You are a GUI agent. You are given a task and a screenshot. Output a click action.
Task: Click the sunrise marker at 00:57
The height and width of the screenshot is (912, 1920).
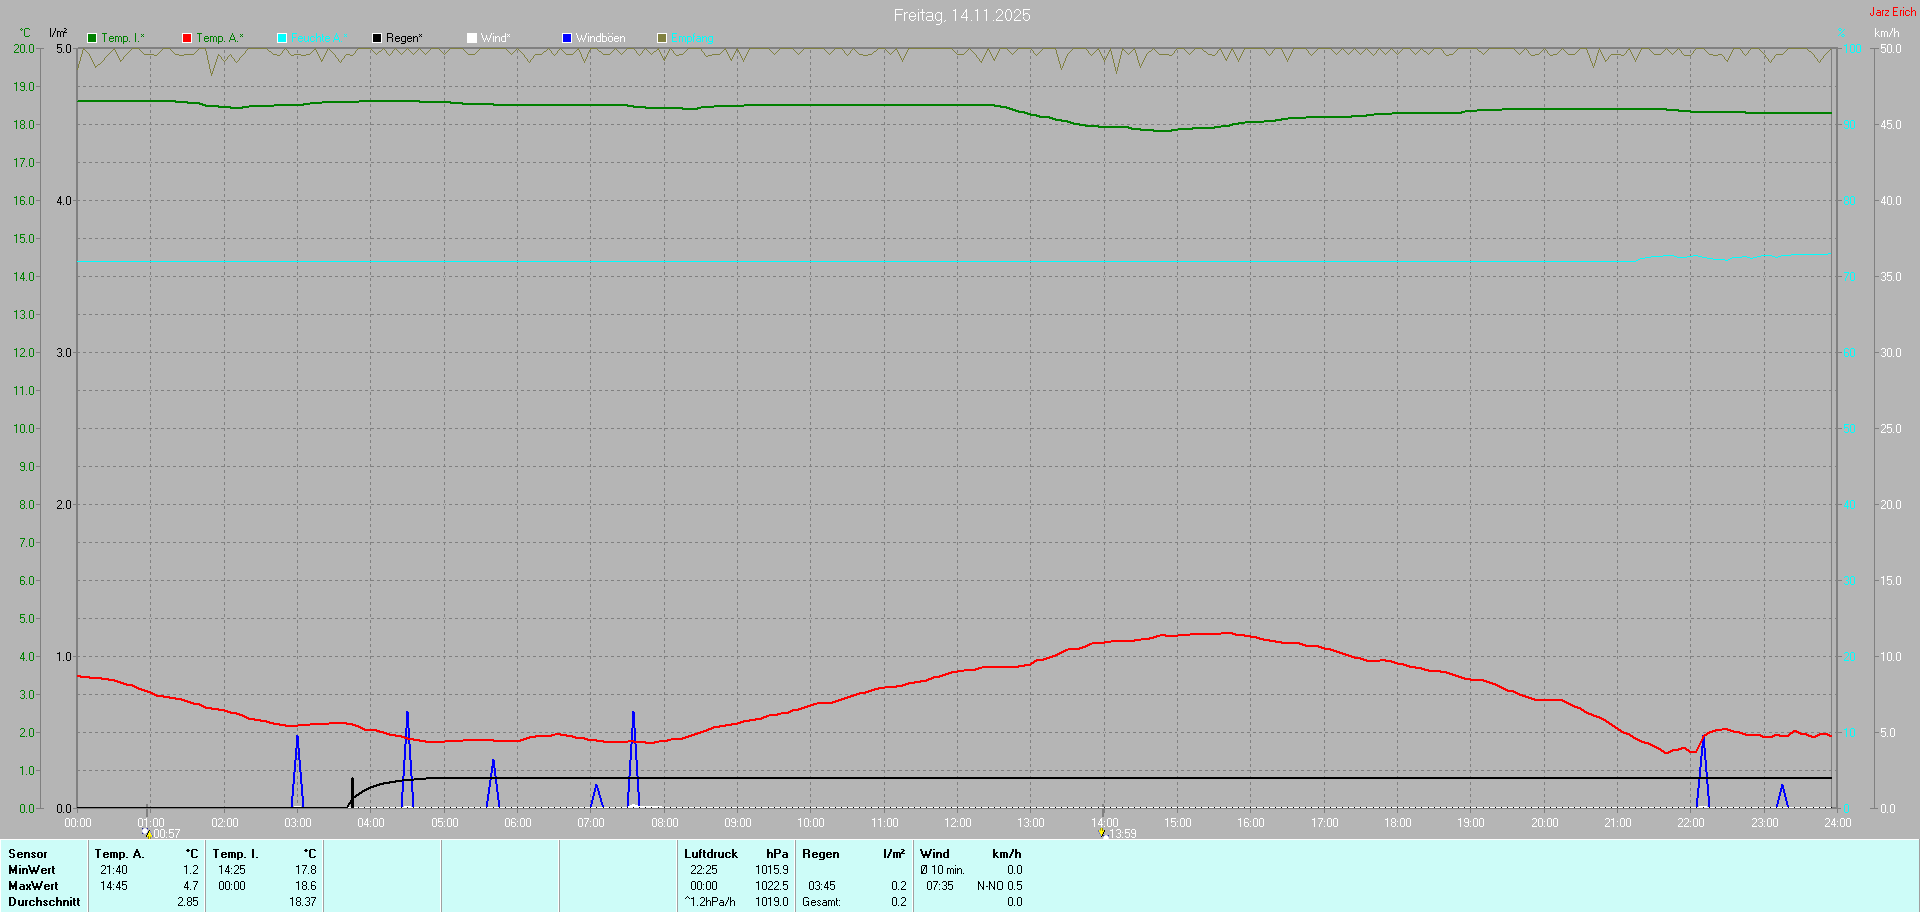pos(146,833)
